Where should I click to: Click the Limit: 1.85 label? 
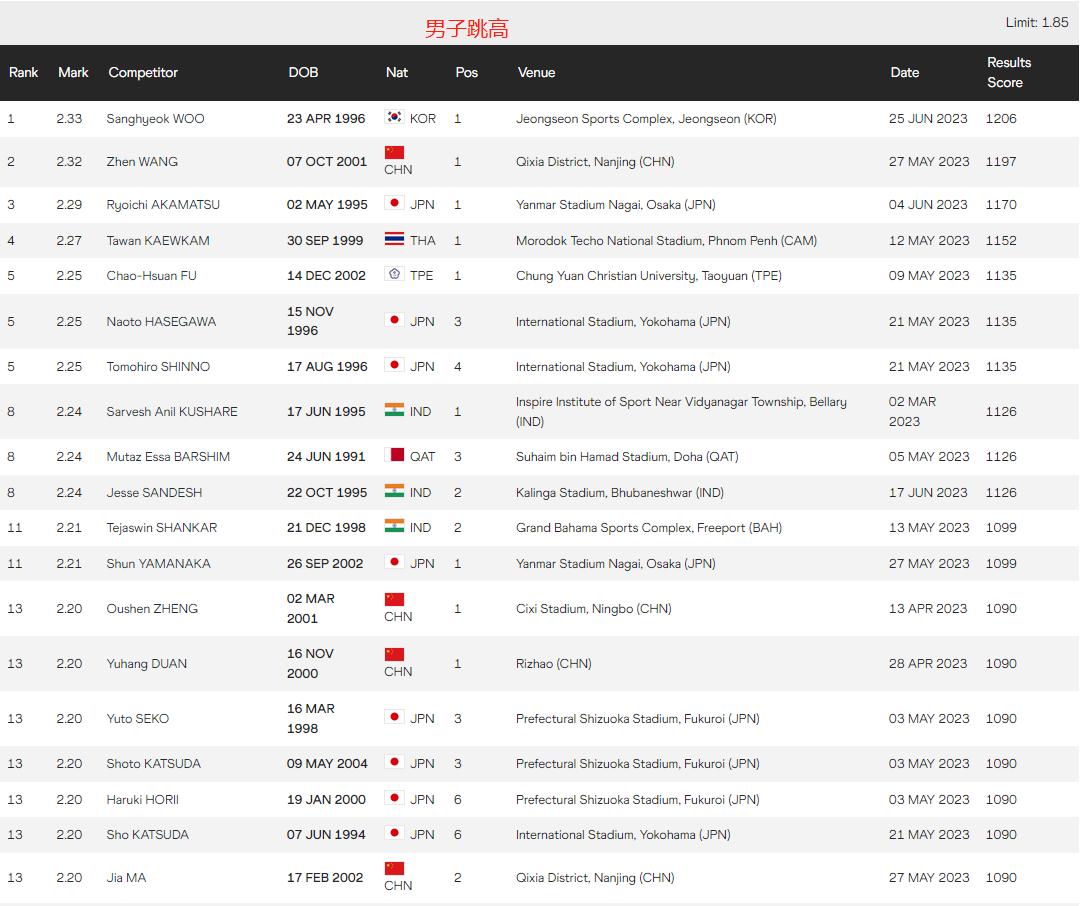[1037, 22]
